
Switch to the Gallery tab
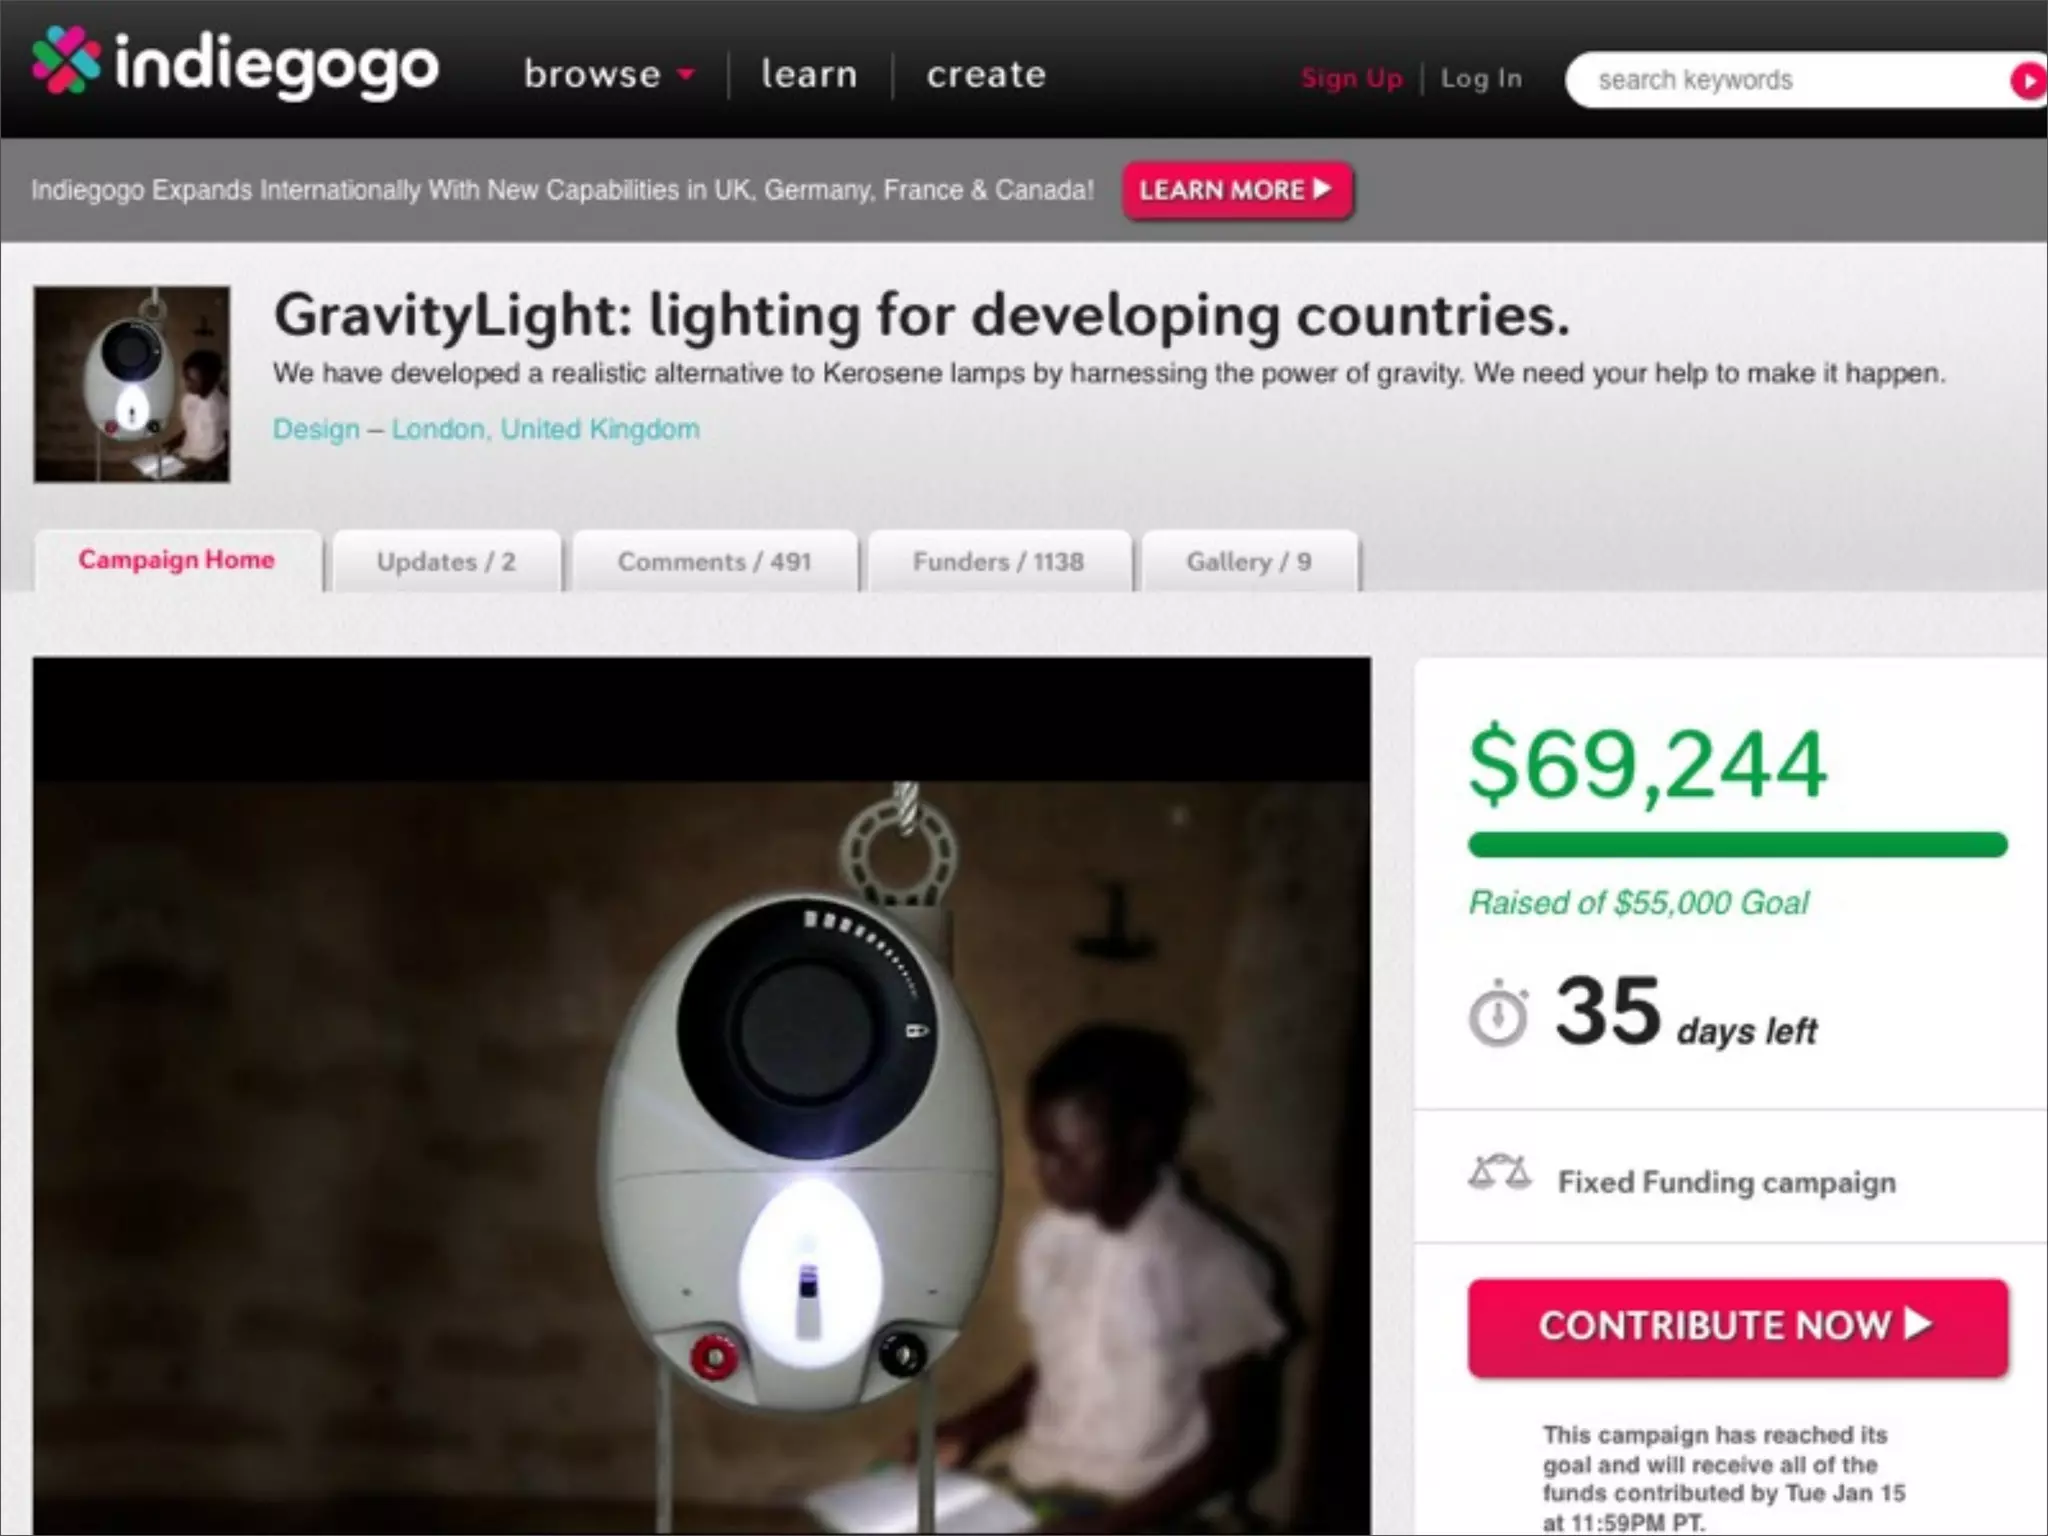point(1250,561)
